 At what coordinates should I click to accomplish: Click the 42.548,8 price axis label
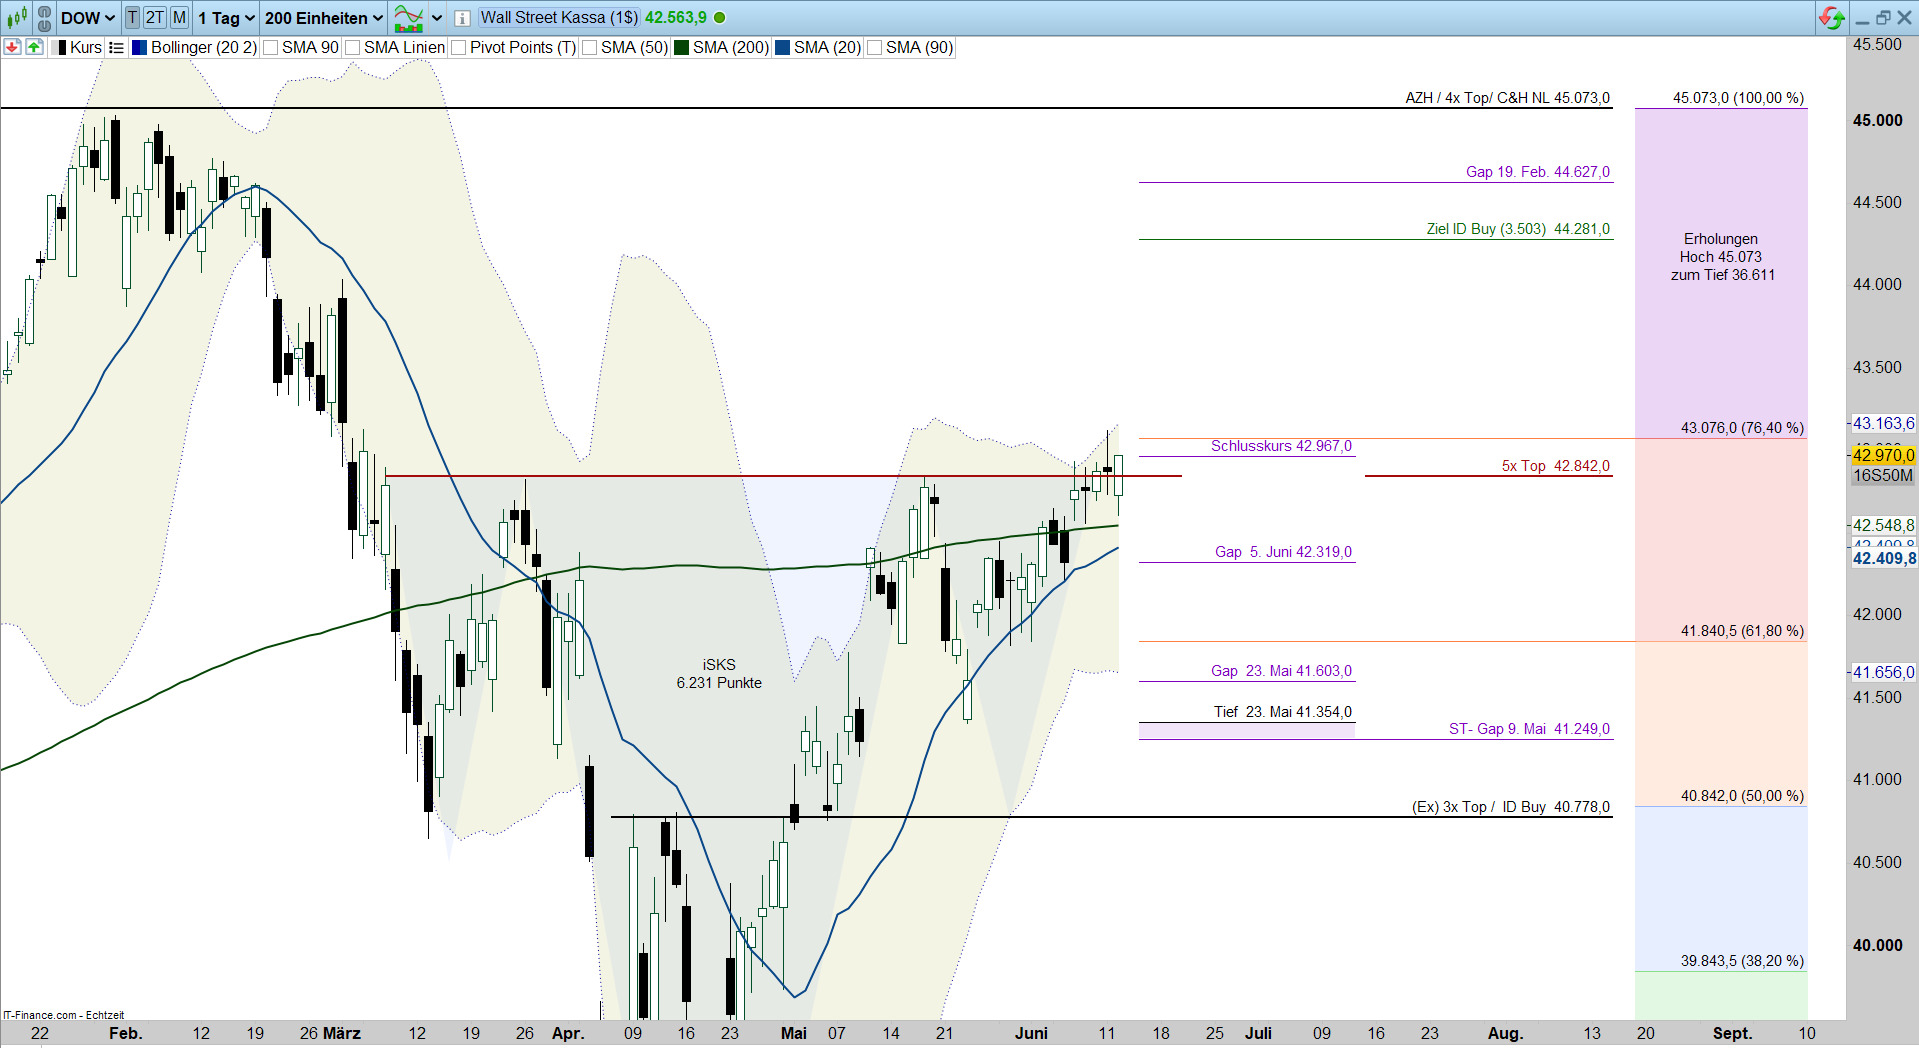[x=1882, y=525]
